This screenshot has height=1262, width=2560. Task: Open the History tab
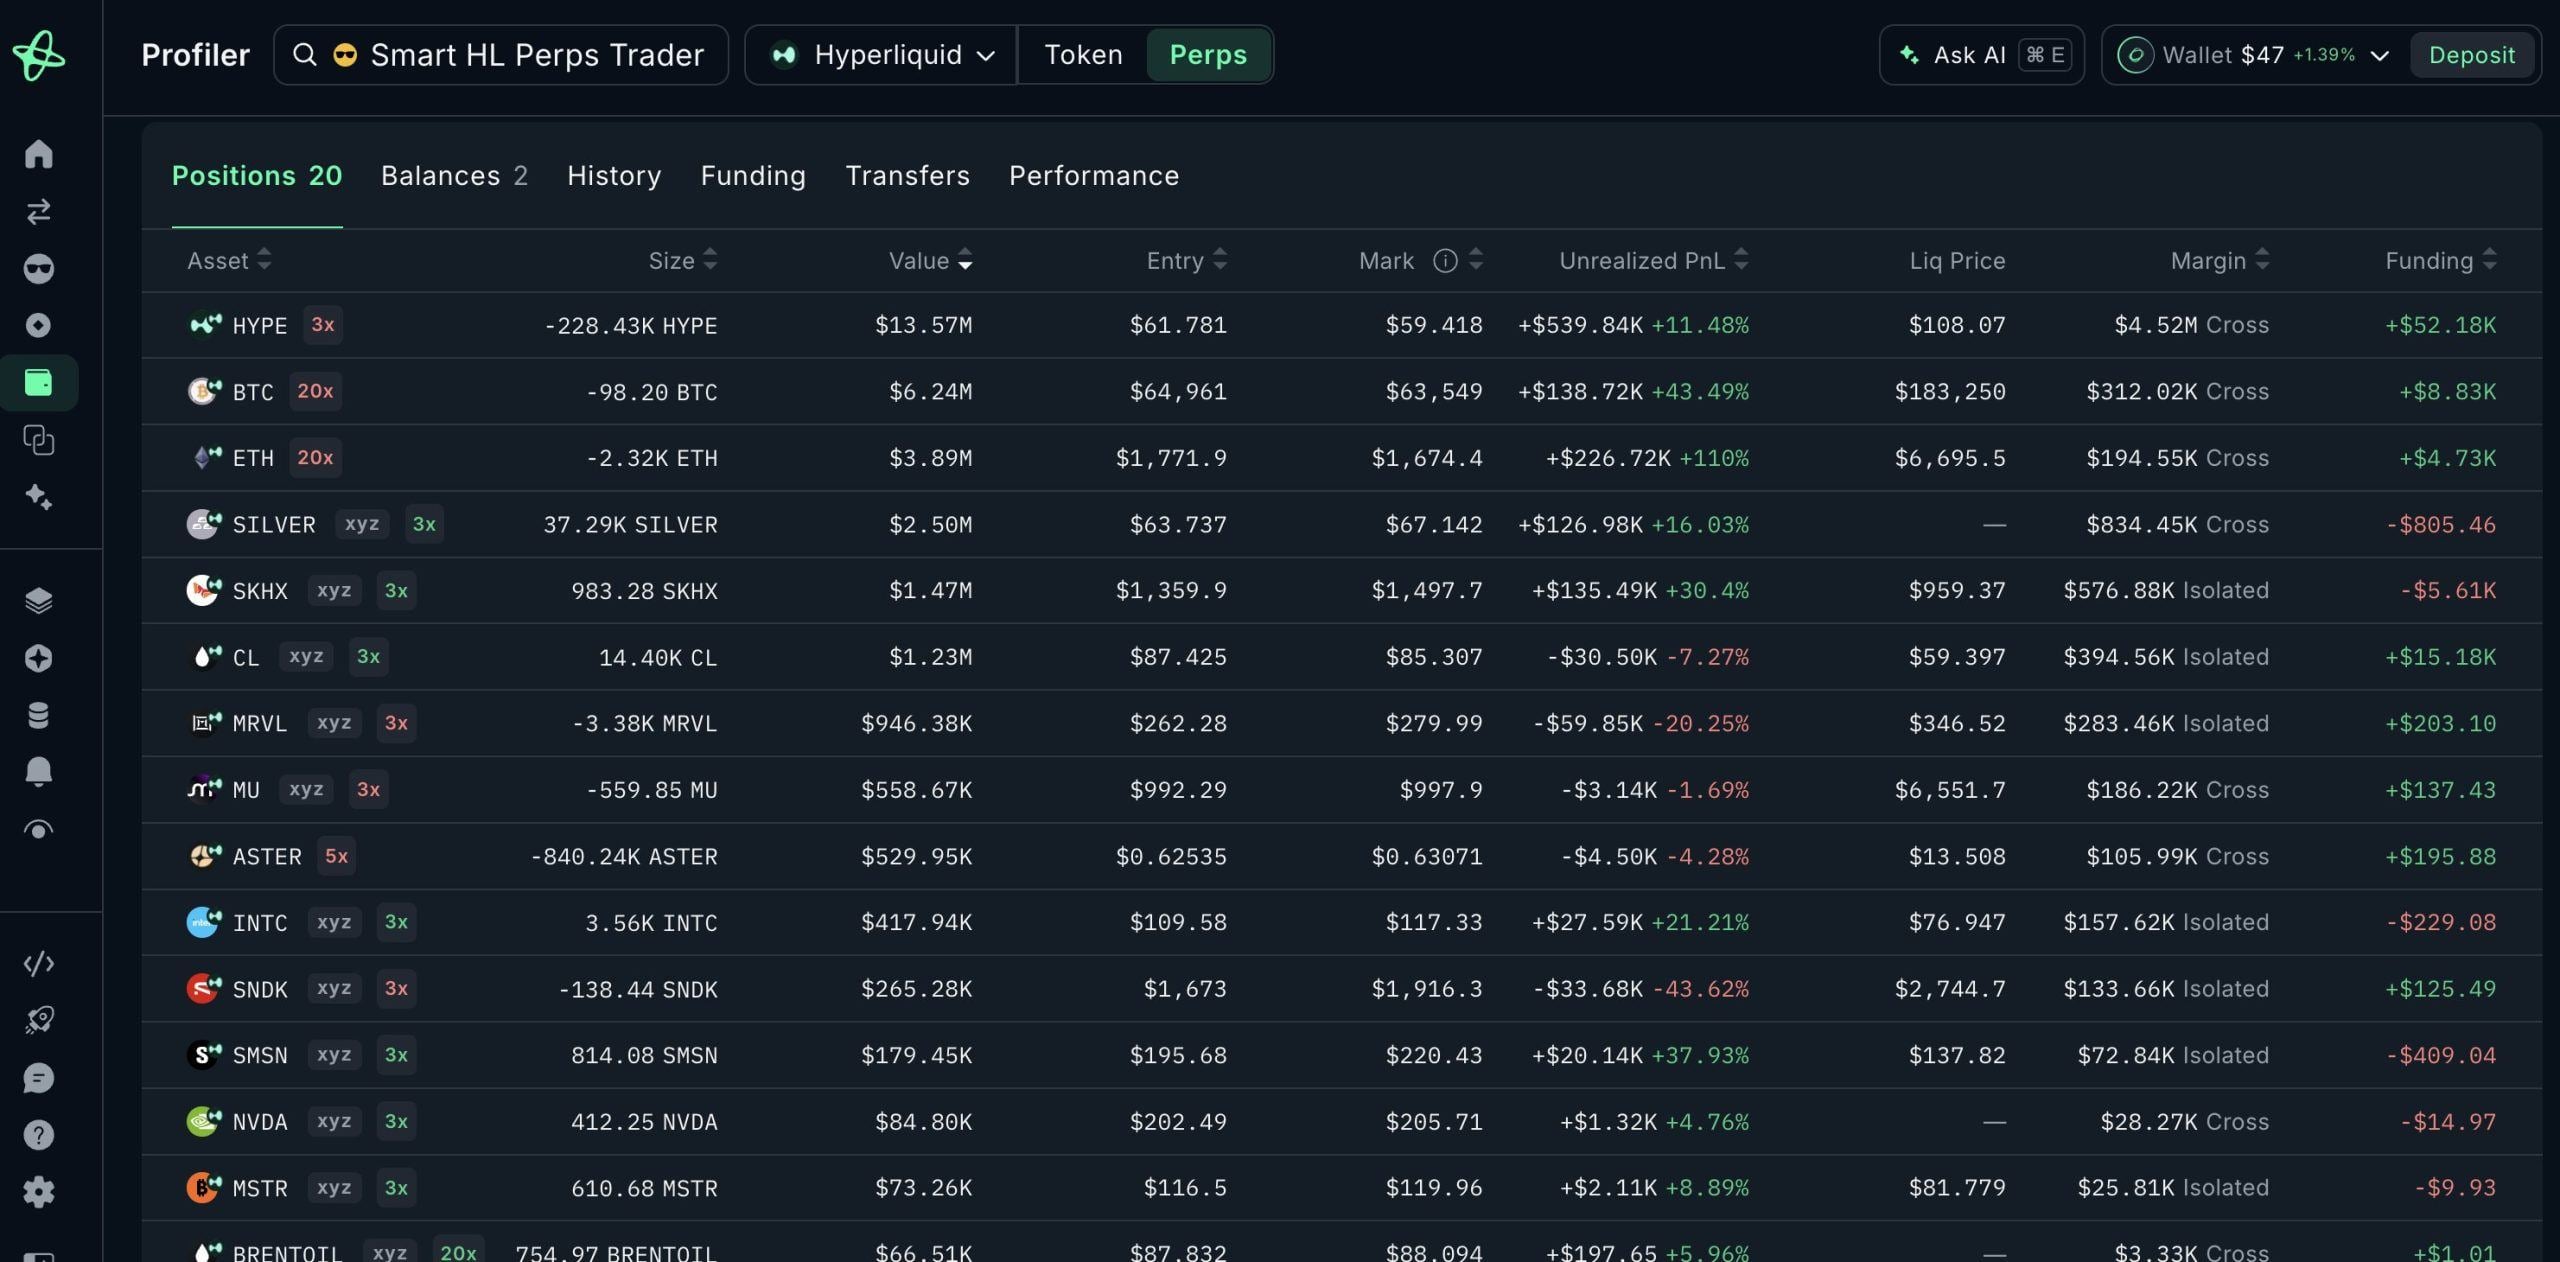coord(614,176)
